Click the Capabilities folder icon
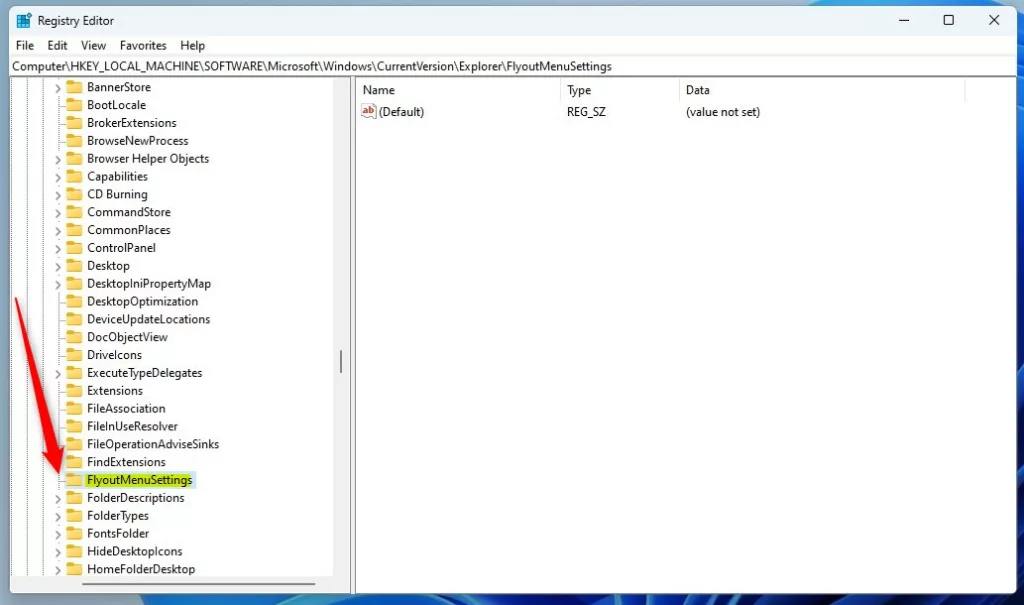This screenshot has width=1024, height=605. pyautogui.click(x=74, y=176)
